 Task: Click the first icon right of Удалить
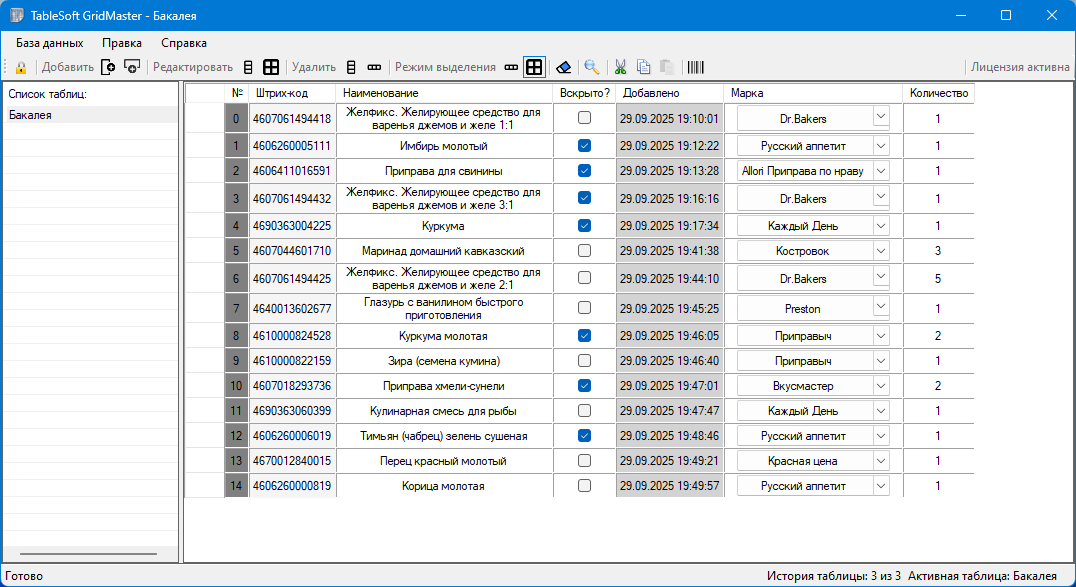(x=351, y=68)
